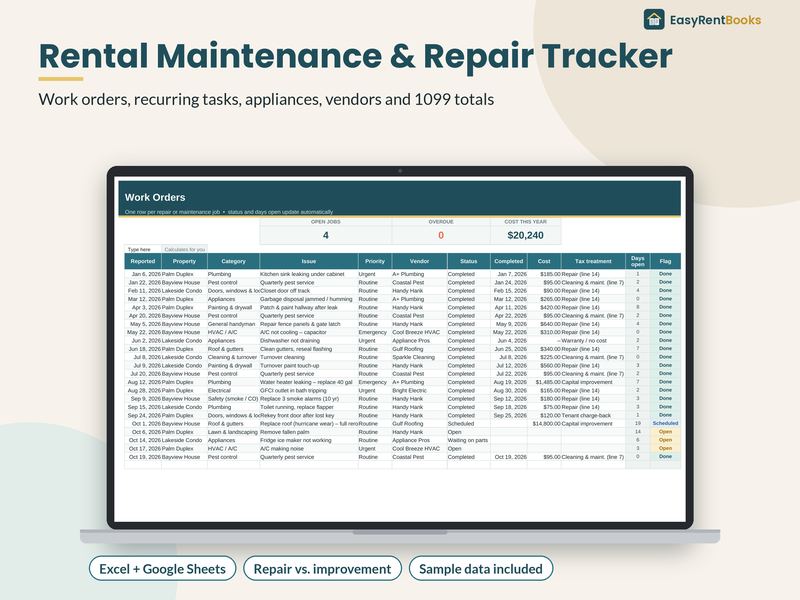Click the Lawn & landscaping category cell
This screenshot has width=800, height=600.
[x=233, y=432]
